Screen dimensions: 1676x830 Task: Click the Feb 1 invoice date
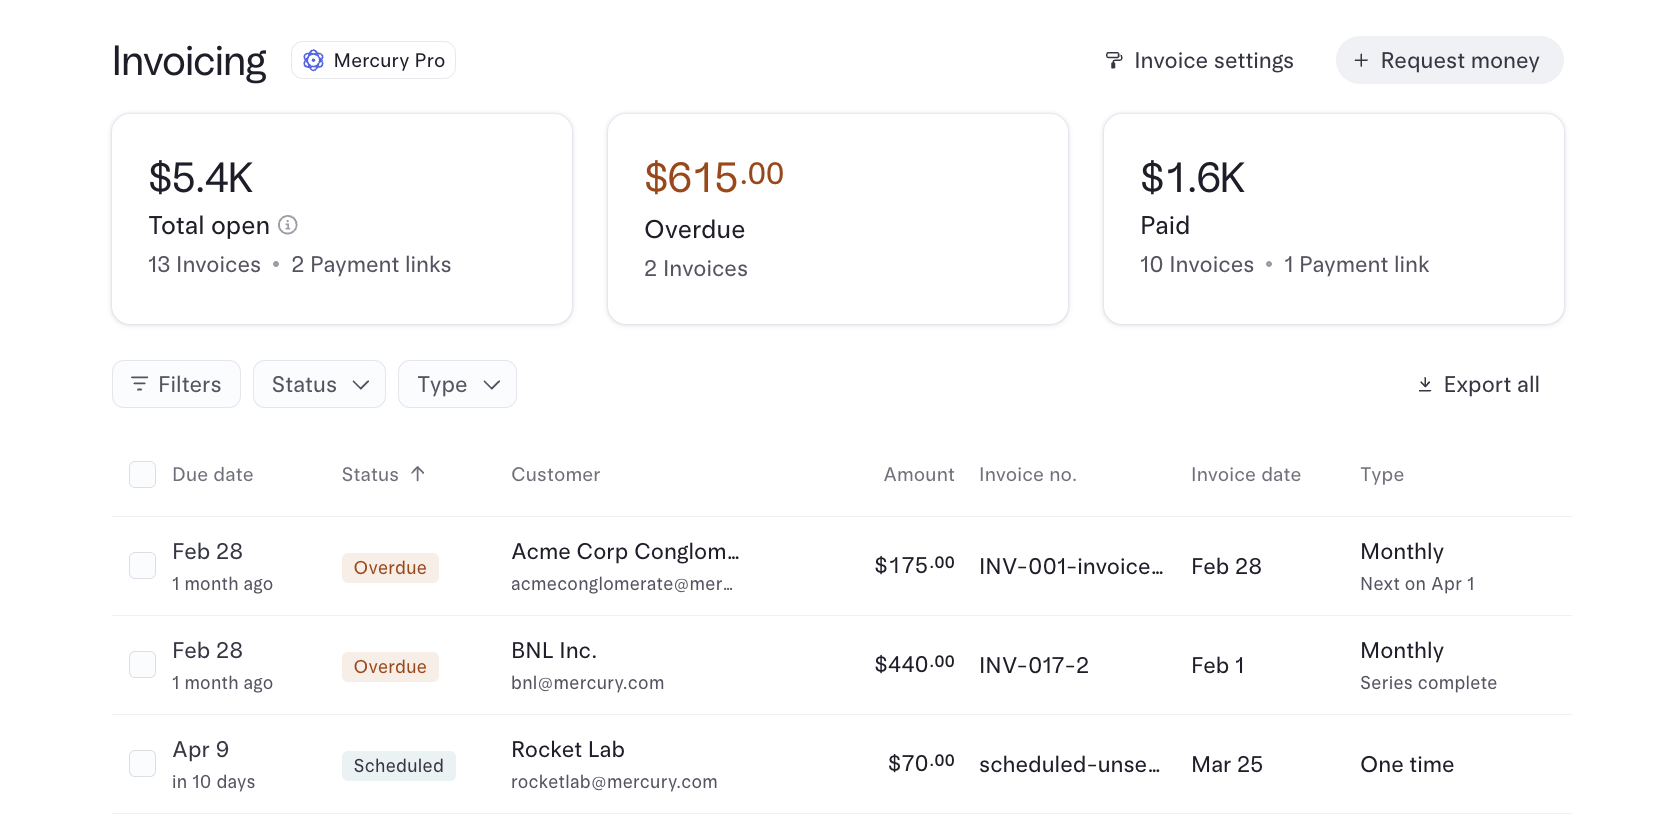click(x=1218, y=666)
